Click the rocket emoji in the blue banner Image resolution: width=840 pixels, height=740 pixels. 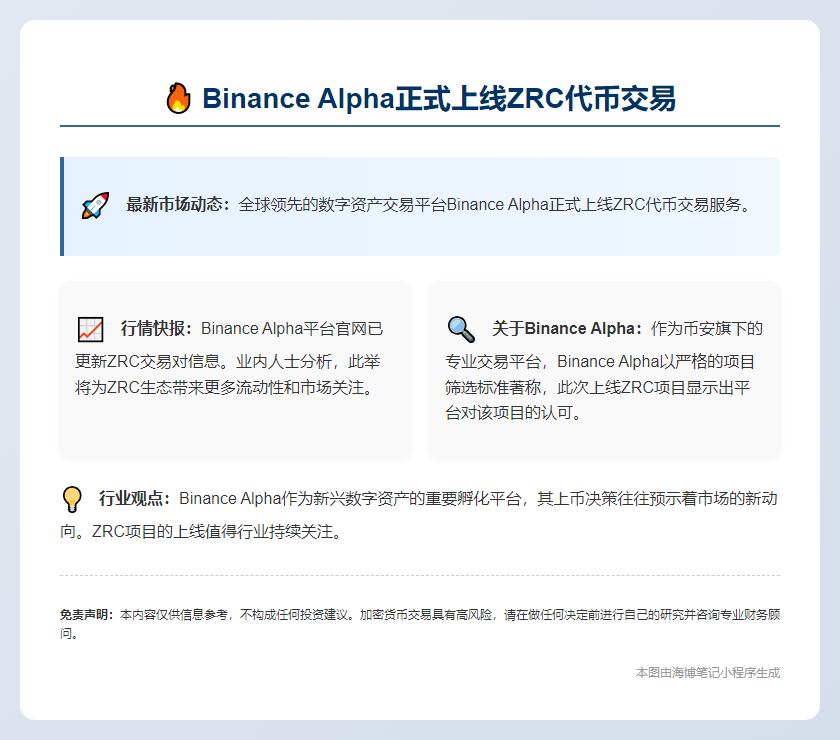coord(95,206)
